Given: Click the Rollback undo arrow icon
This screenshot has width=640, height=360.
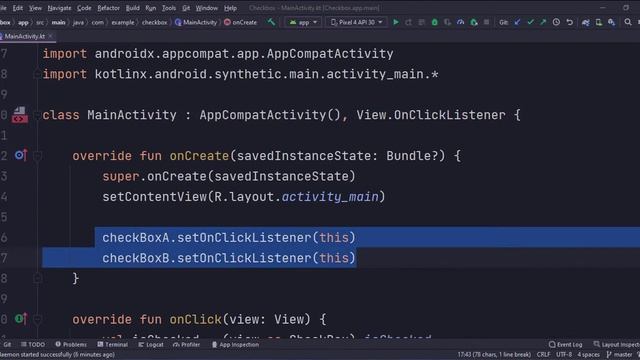Looking at the screenshot, I should (x=569, y=22).
